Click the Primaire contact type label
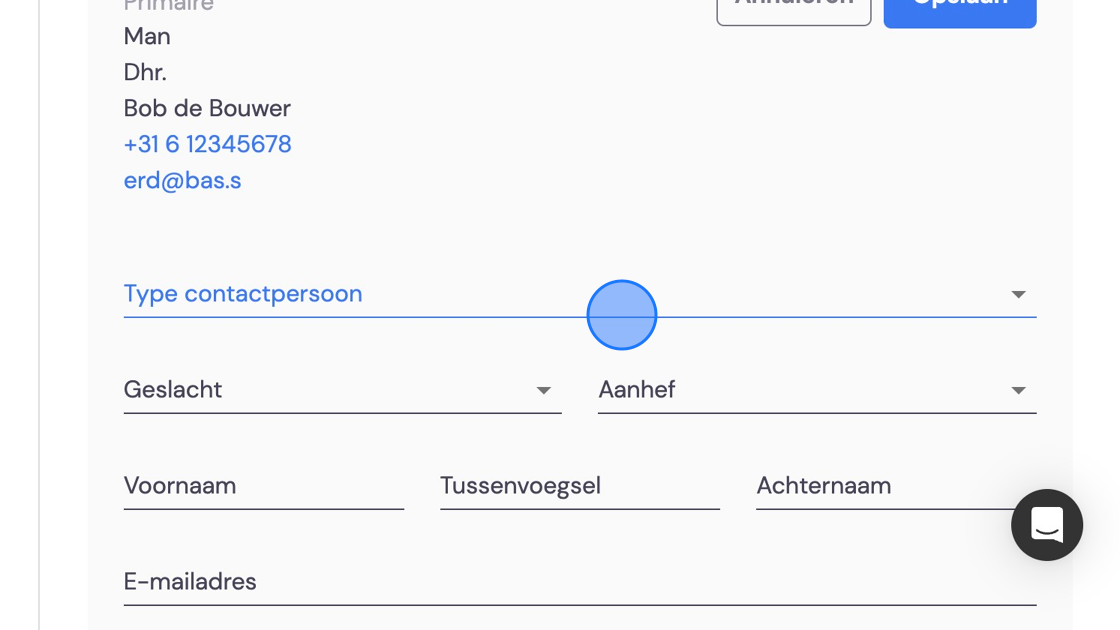This screenshot has width=1120, height=630. (x=169, y=6)
